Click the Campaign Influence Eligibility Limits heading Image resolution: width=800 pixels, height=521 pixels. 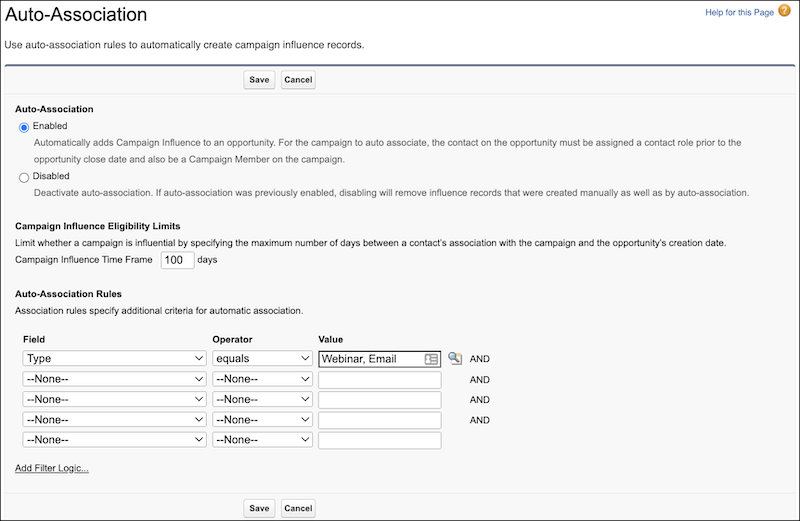point(97,226)
